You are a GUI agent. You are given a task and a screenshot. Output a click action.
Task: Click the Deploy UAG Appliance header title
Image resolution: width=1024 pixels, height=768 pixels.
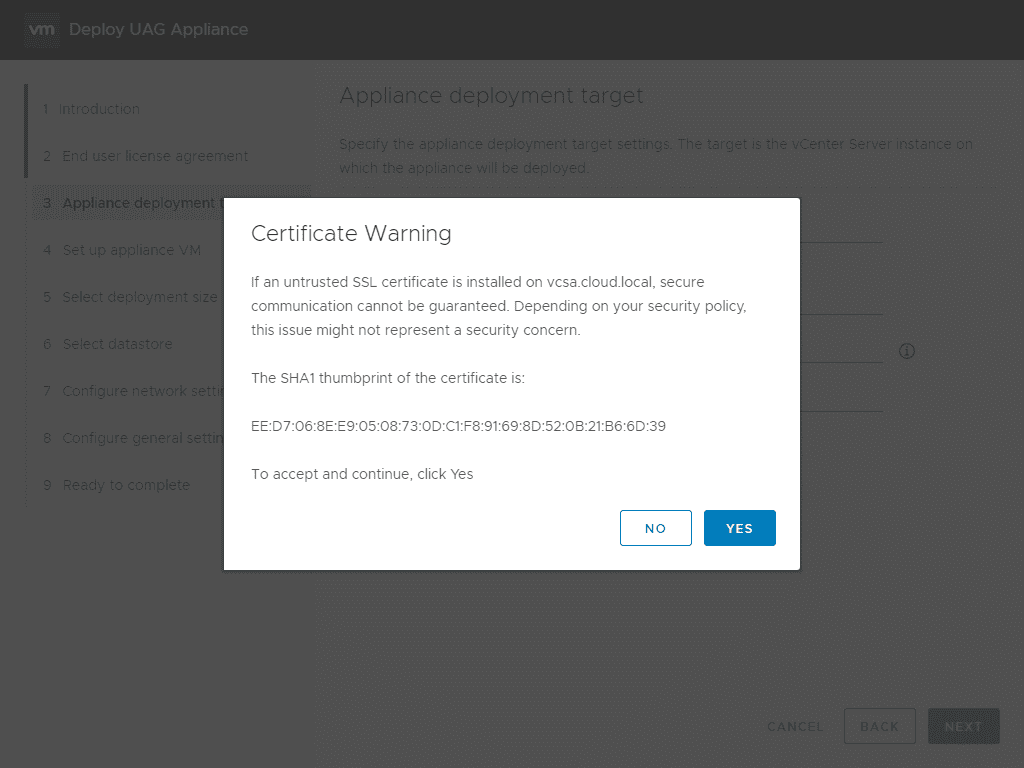pyautogui.click(x=158, y=29)
